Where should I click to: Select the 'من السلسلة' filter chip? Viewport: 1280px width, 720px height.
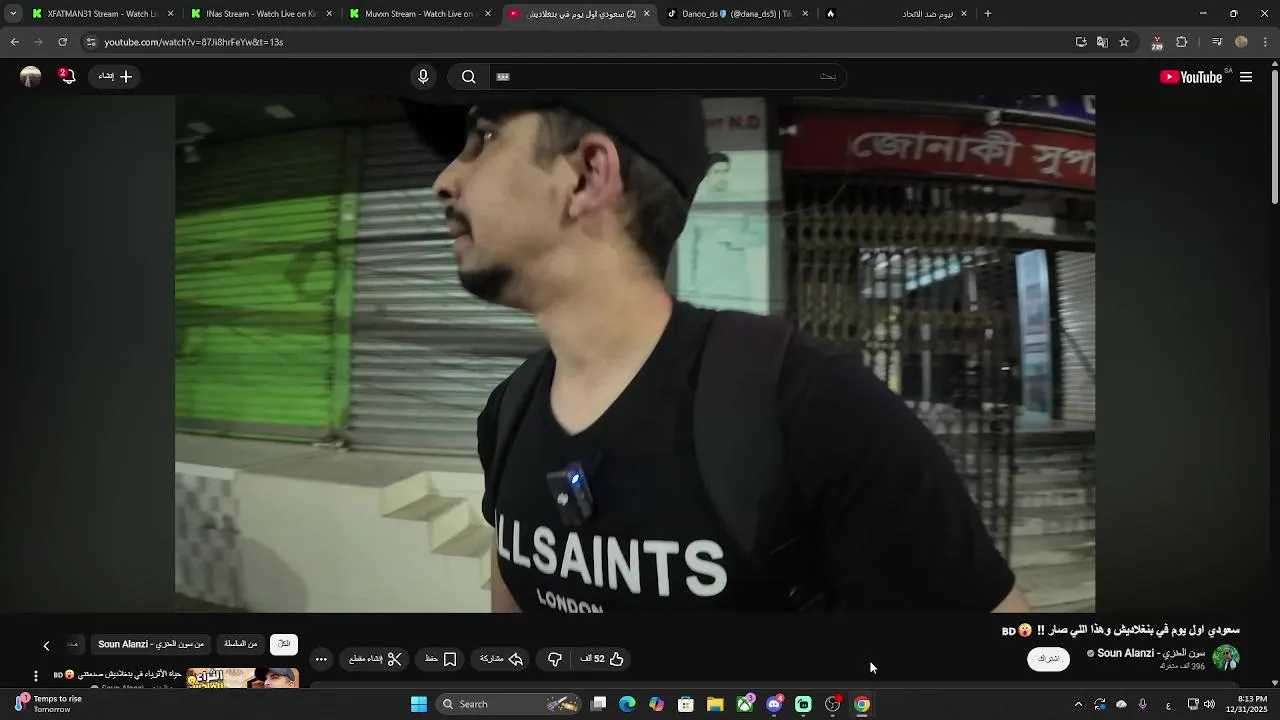coord(241,644)
